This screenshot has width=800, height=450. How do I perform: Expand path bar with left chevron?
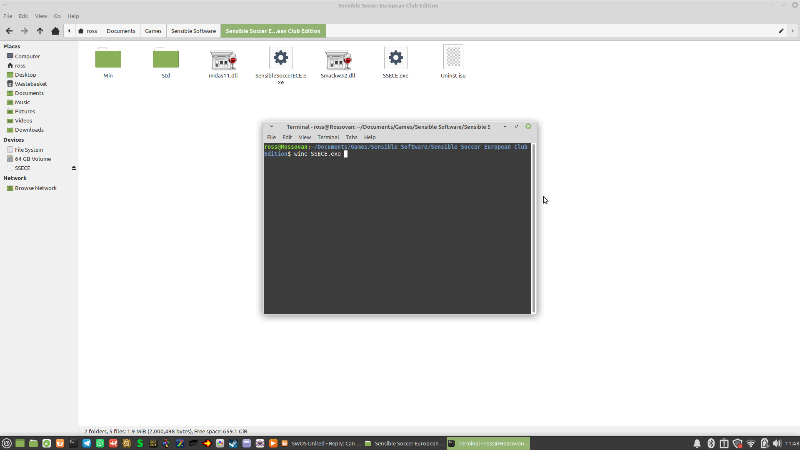click(x=69, y=31)
